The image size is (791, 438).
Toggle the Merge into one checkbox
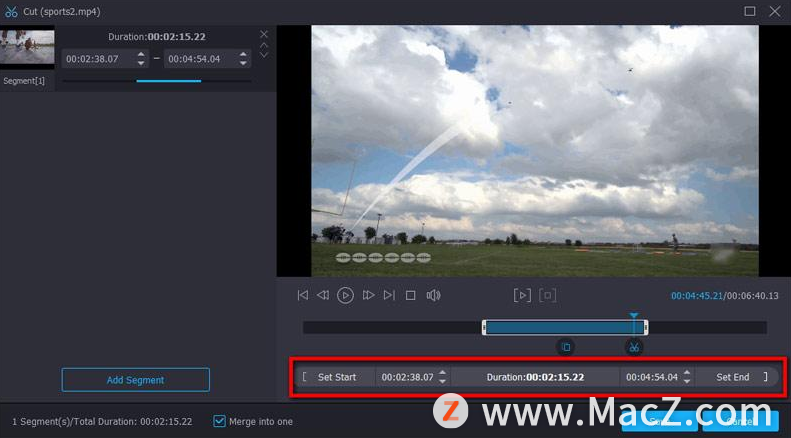219,421
